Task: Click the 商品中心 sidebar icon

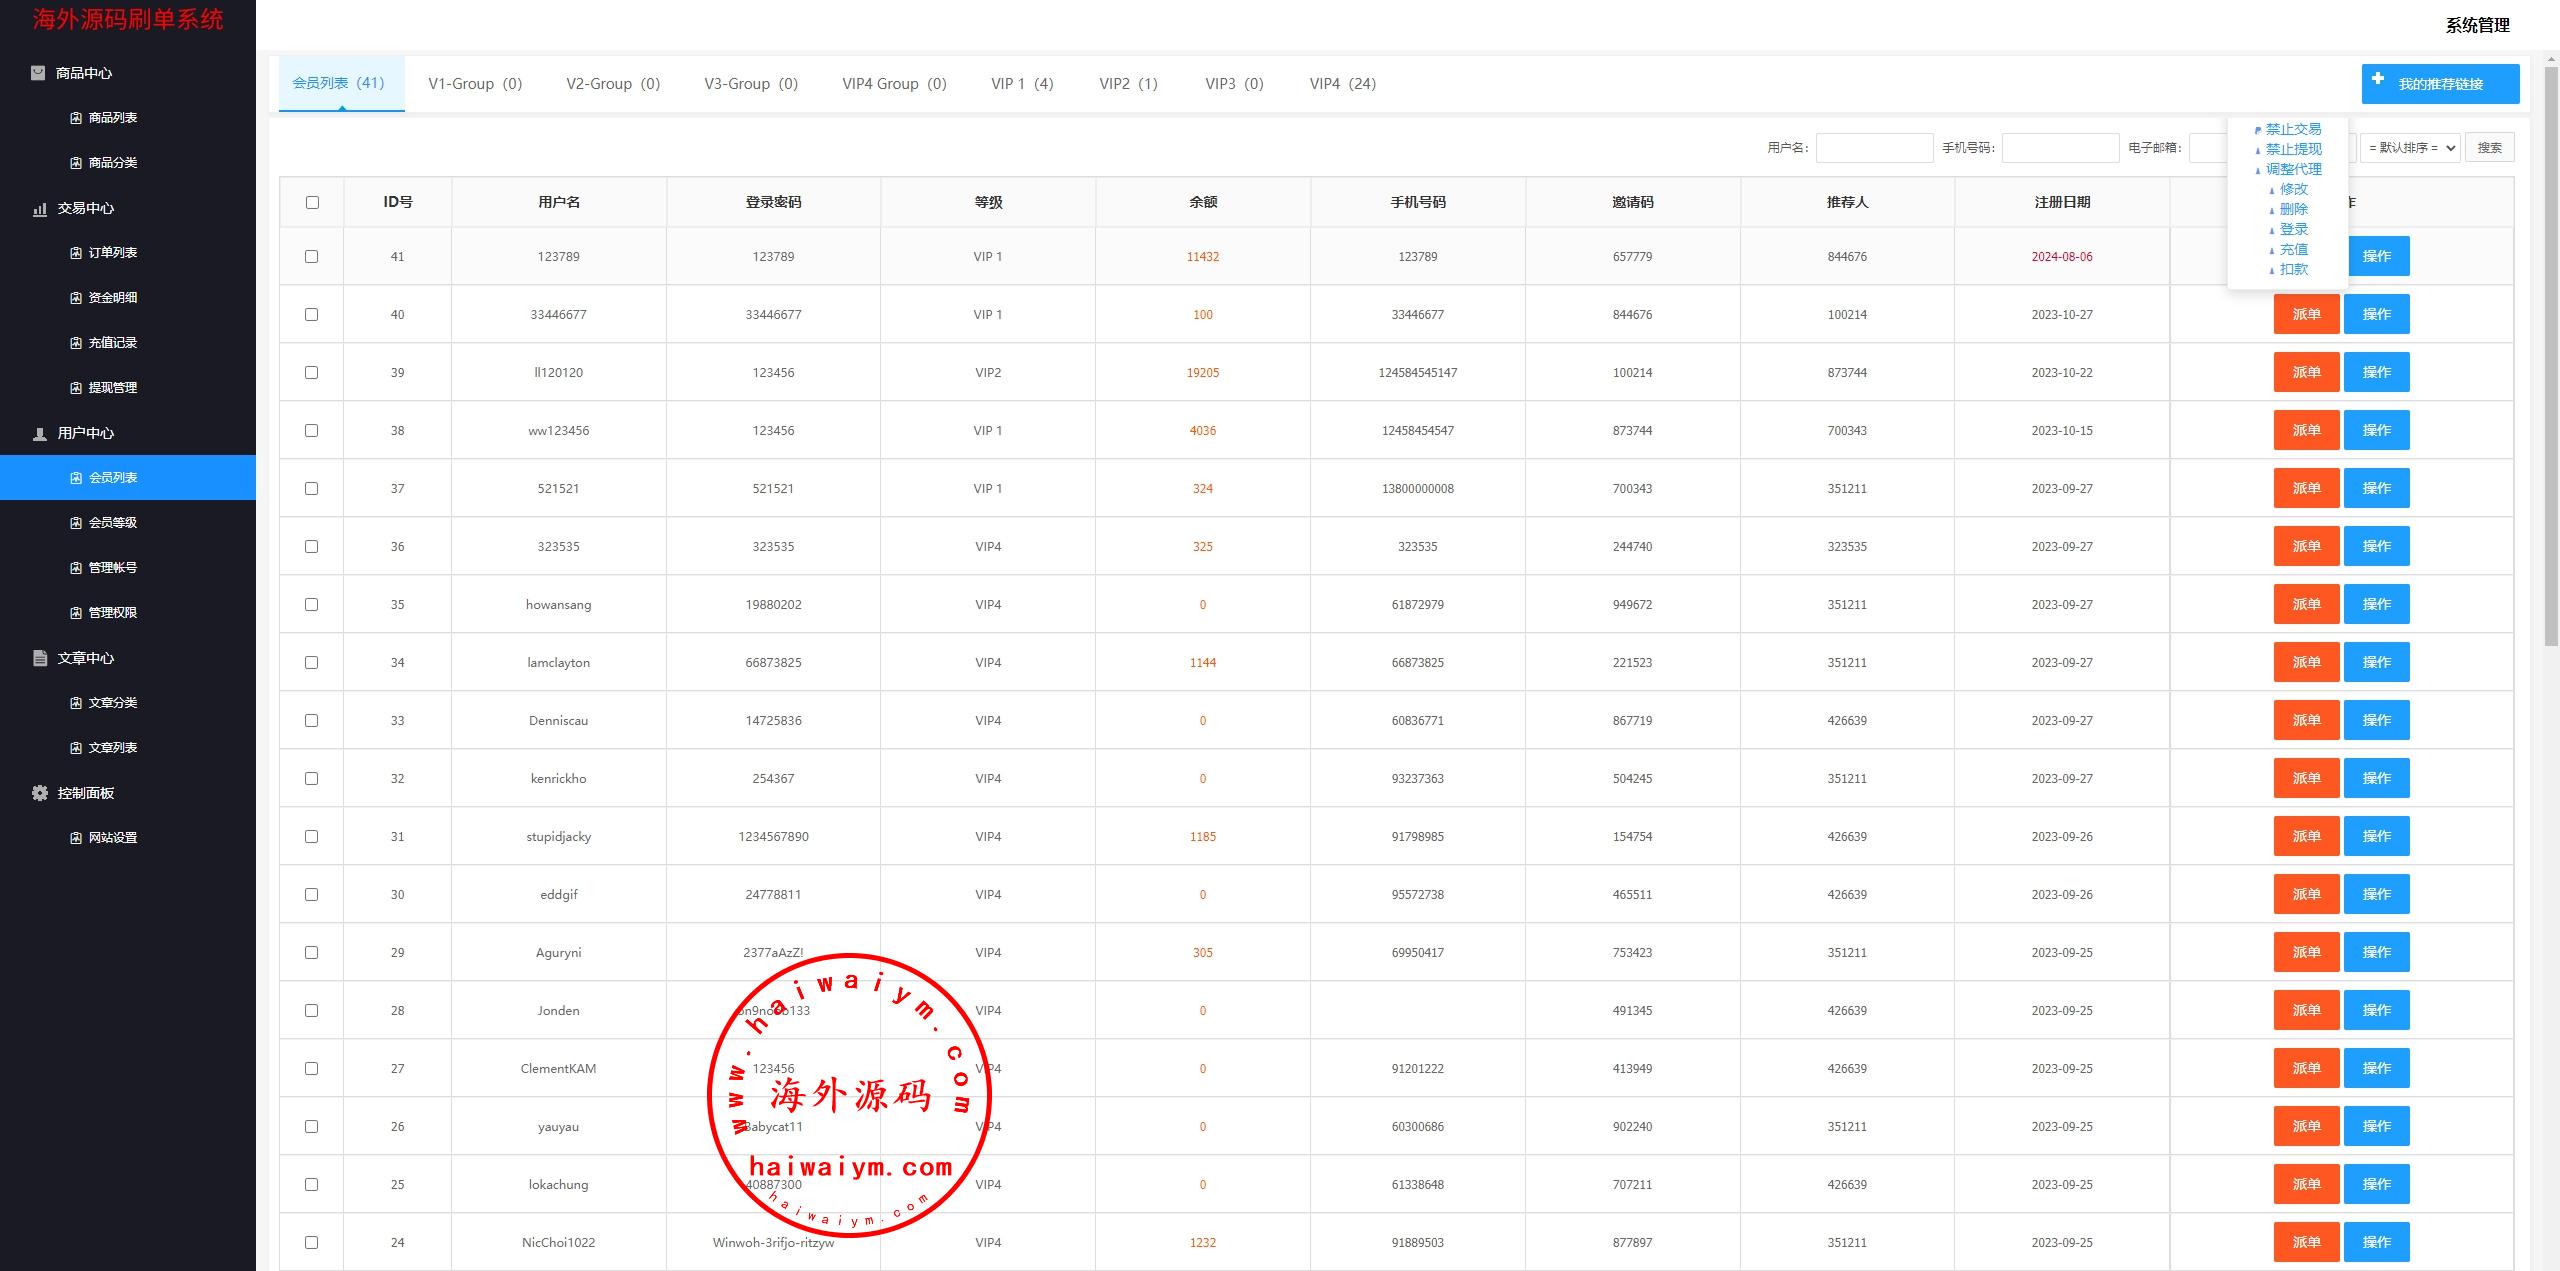Action: click(x=38, y=73)
